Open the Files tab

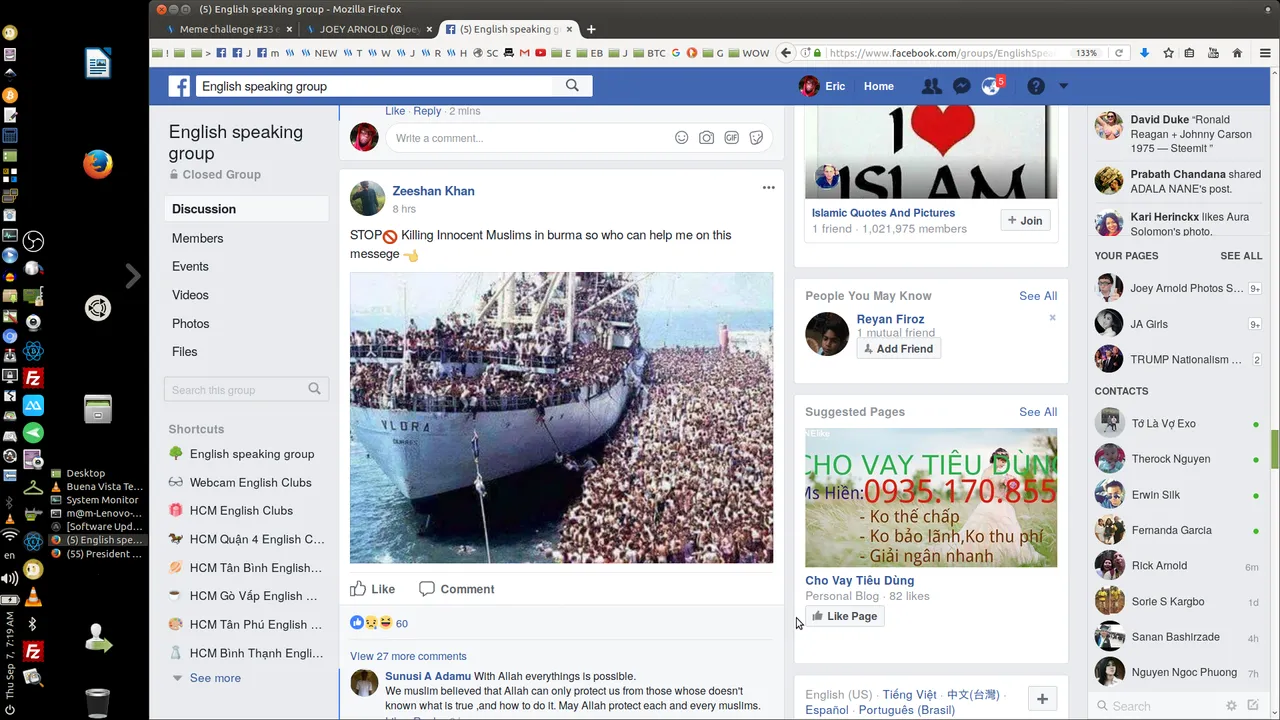coord(185,352)
